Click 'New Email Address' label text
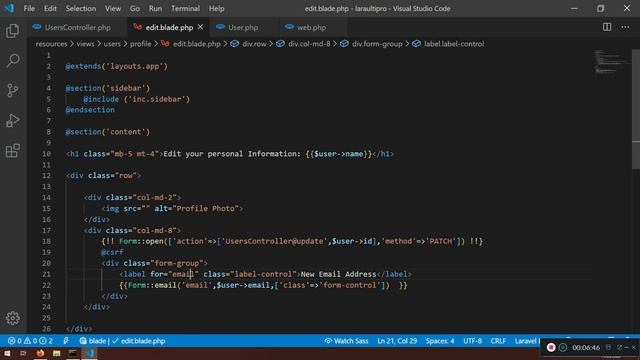 [x=338, y=274]
